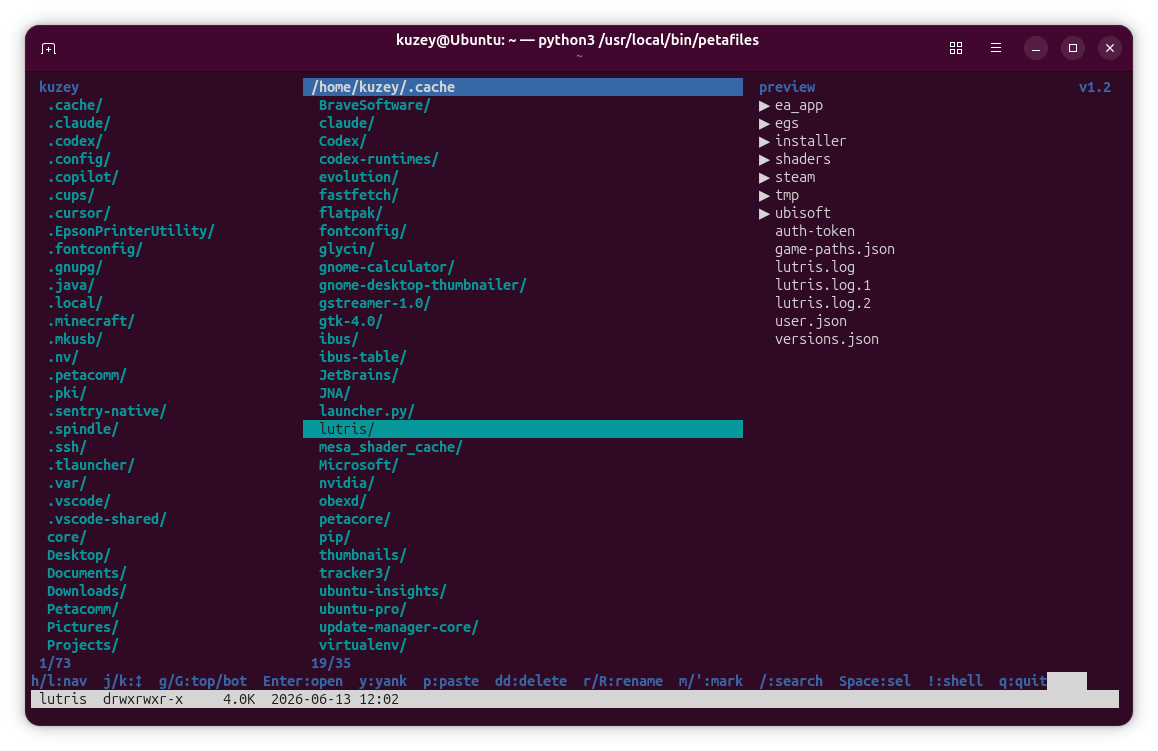
Task: Select launcher.py/ entry
Action: tap(367, 411)
